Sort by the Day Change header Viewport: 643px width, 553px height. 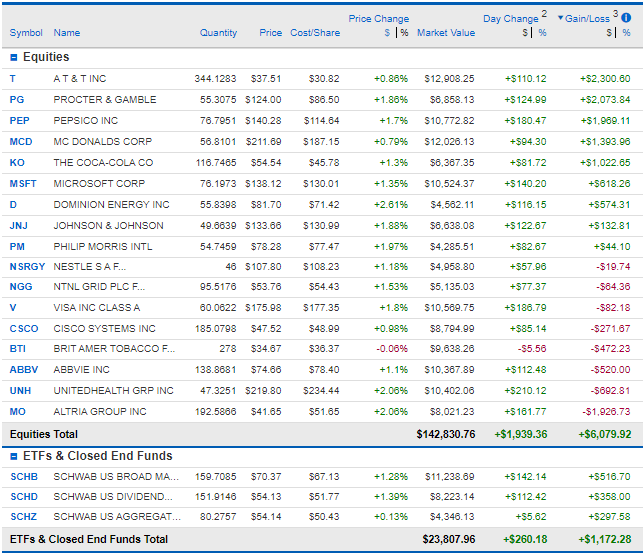(510, 19)
